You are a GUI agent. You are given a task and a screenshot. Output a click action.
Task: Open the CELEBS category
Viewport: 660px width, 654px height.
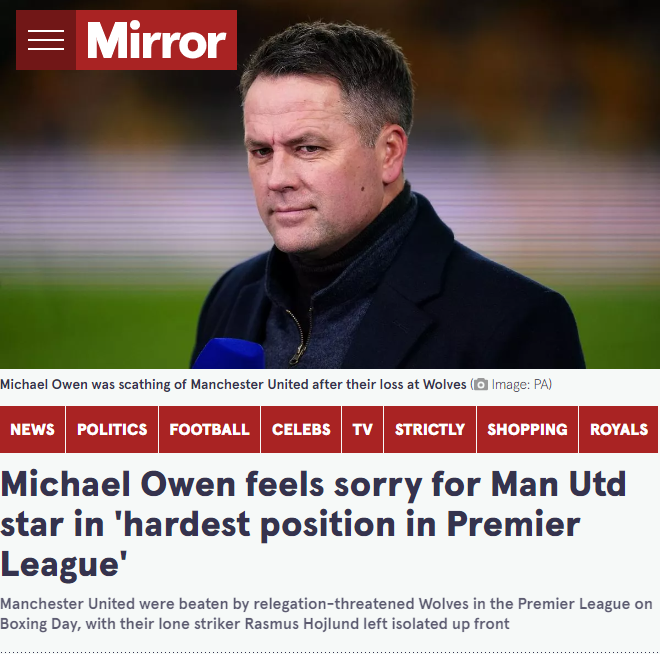pos(301,429)
